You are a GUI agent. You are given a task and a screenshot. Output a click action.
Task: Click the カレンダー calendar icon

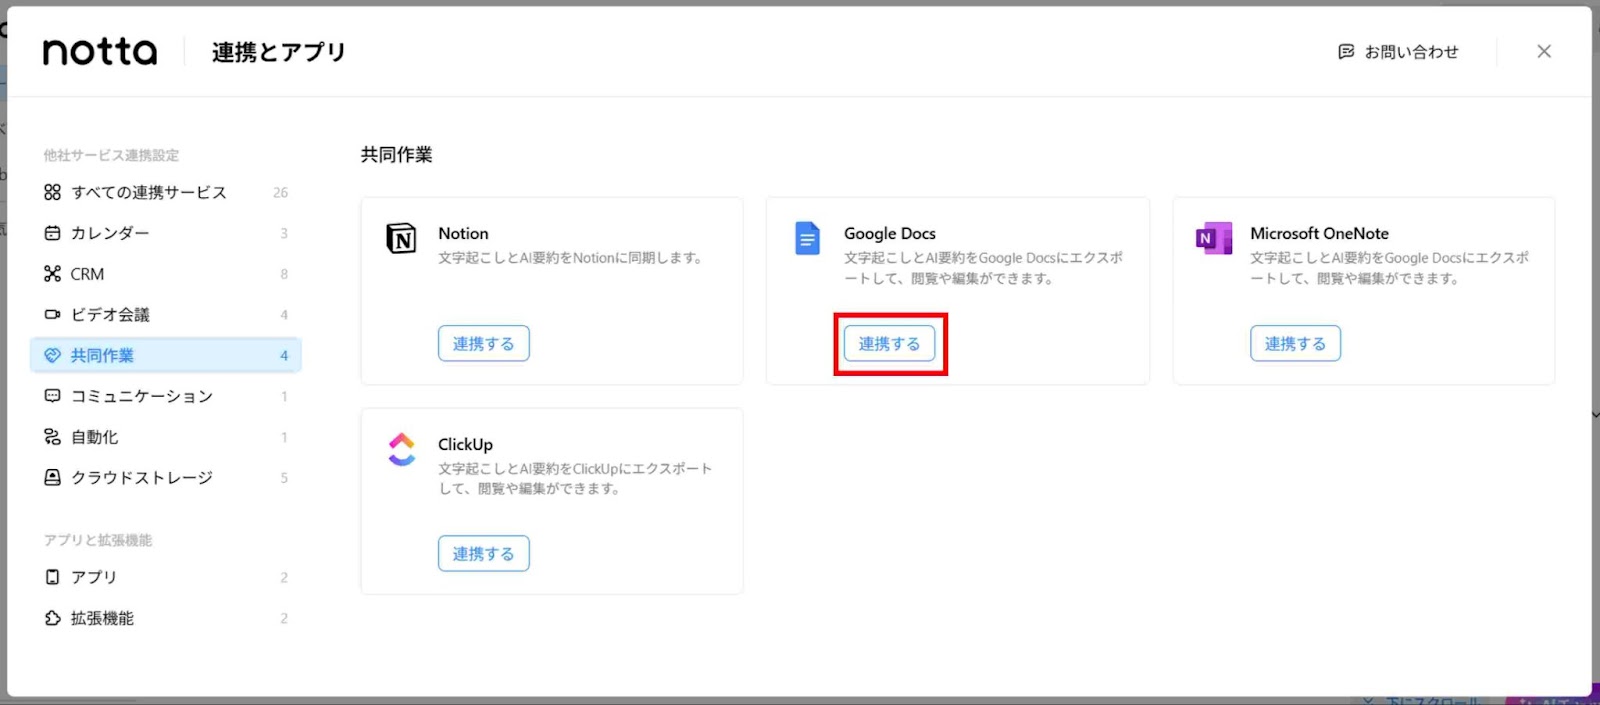(53, 233)
